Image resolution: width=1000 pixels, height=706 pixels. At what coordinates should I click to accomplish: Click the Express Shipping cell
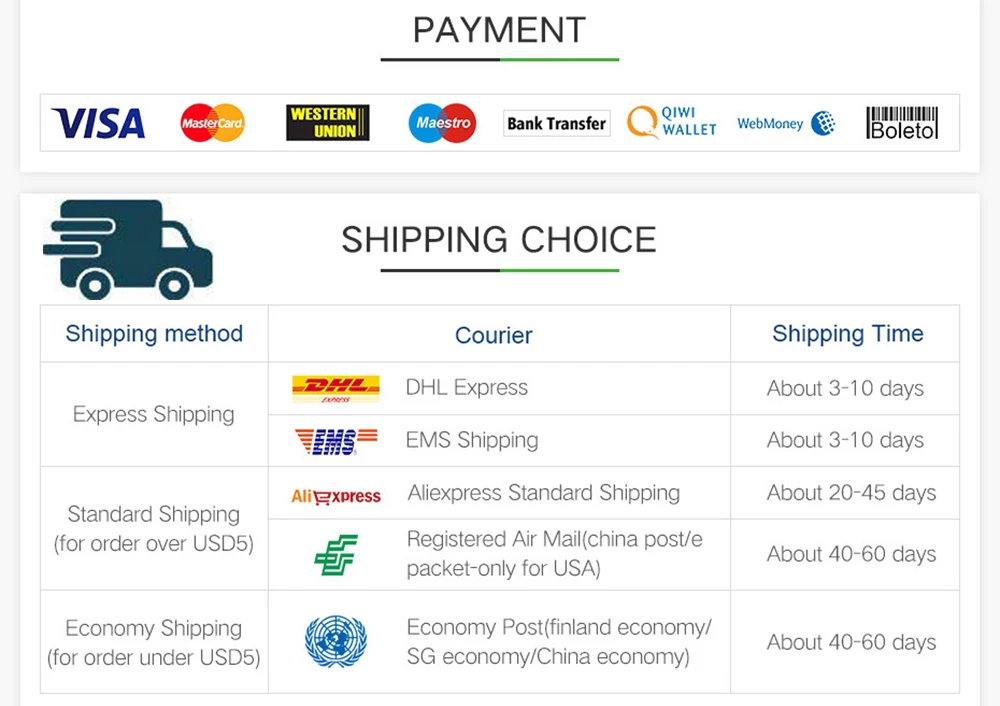(x=154, y=415)
